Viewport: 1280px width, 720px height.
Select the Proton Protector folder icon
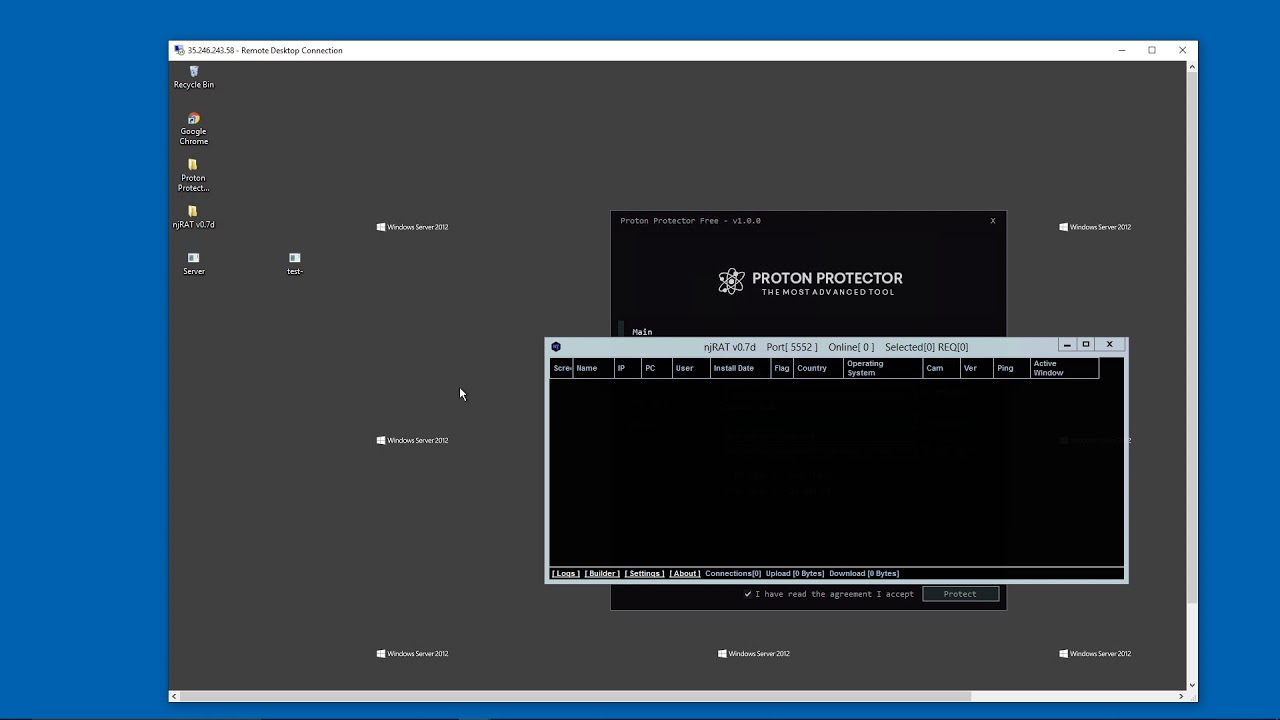click(193, 175)
